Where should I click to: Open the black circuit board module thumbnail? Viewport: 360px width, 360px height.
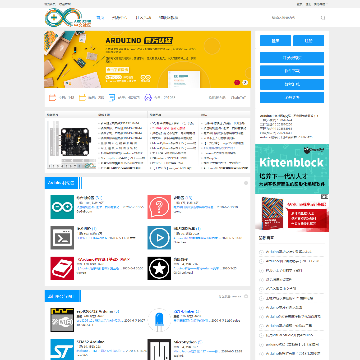pos(72,144)
